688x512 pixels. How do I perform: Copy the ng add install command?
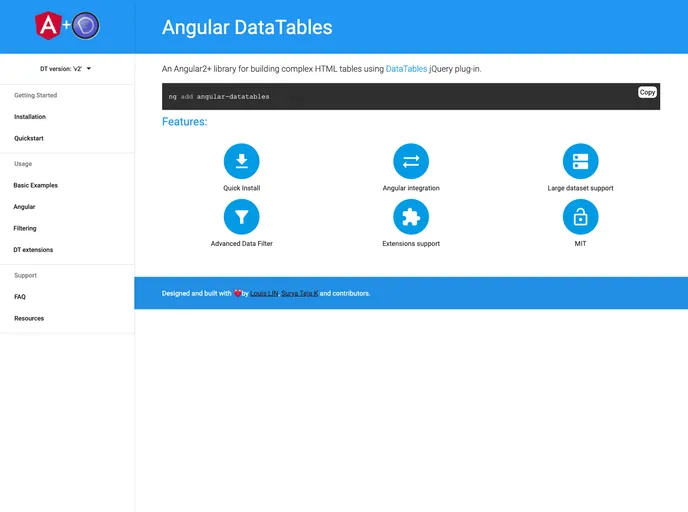[x=647, y=92]
